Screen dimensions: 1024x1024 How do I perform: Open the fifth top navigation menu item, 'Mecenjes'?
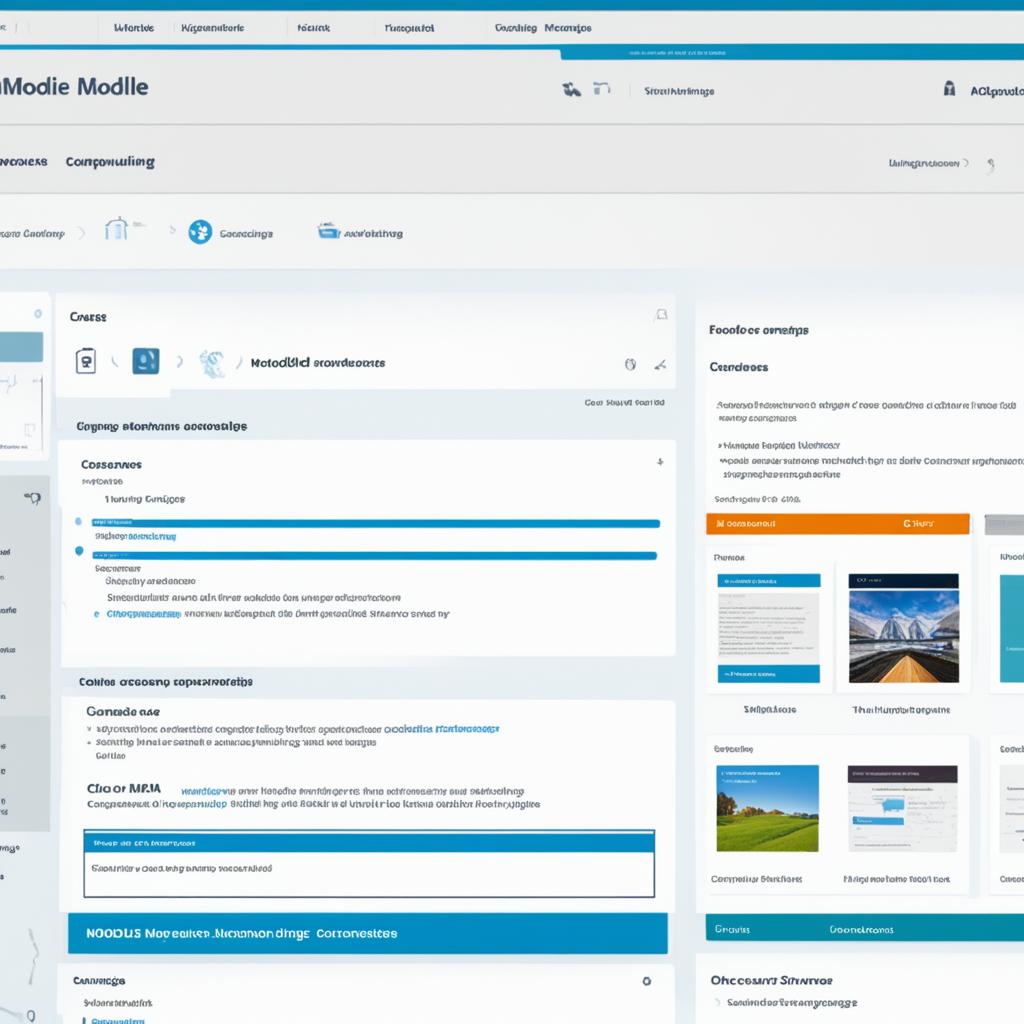pos(567,28)
